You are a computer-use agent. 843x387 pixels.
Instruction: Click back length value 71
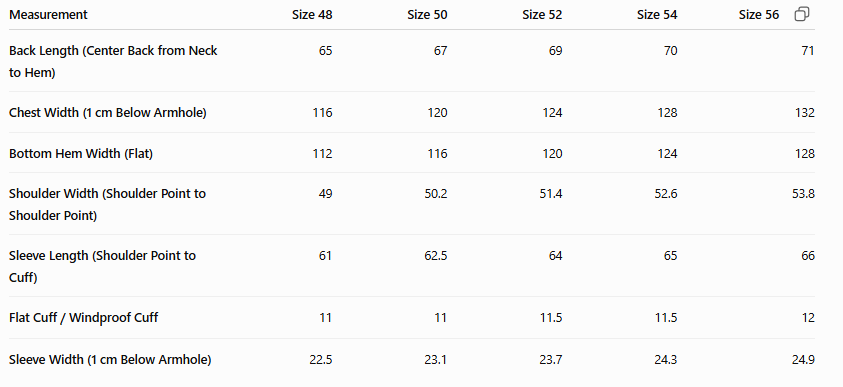tap(808, 51)
